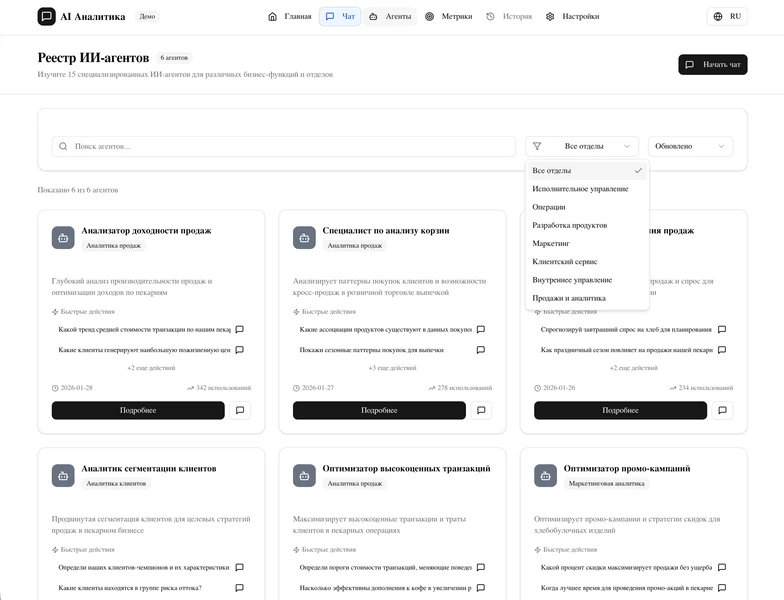Start chat icon beside Подробнее, 234 использований card
This screenshot has width=784, height=600.
(722, 410)
